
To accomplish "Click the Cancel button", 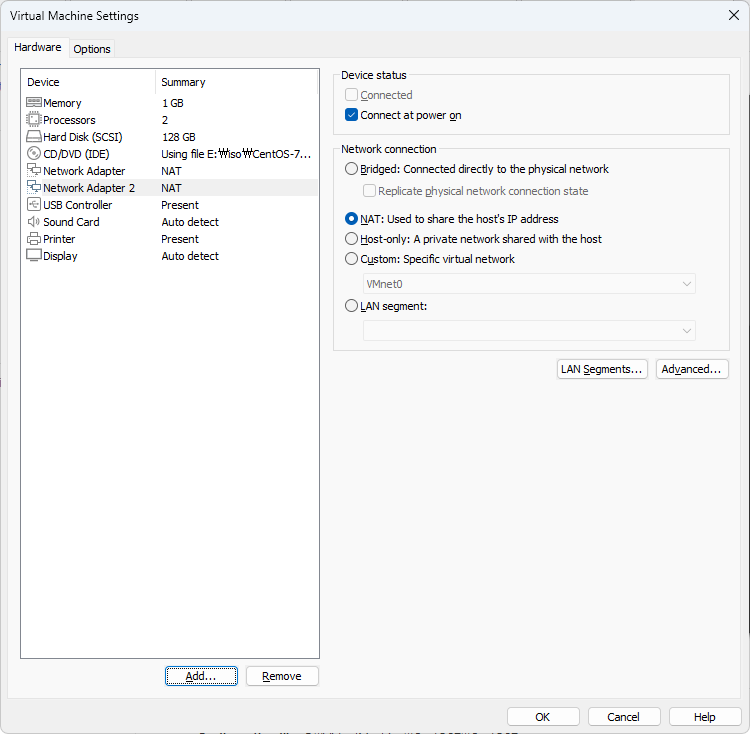I will tap(624, 717).
